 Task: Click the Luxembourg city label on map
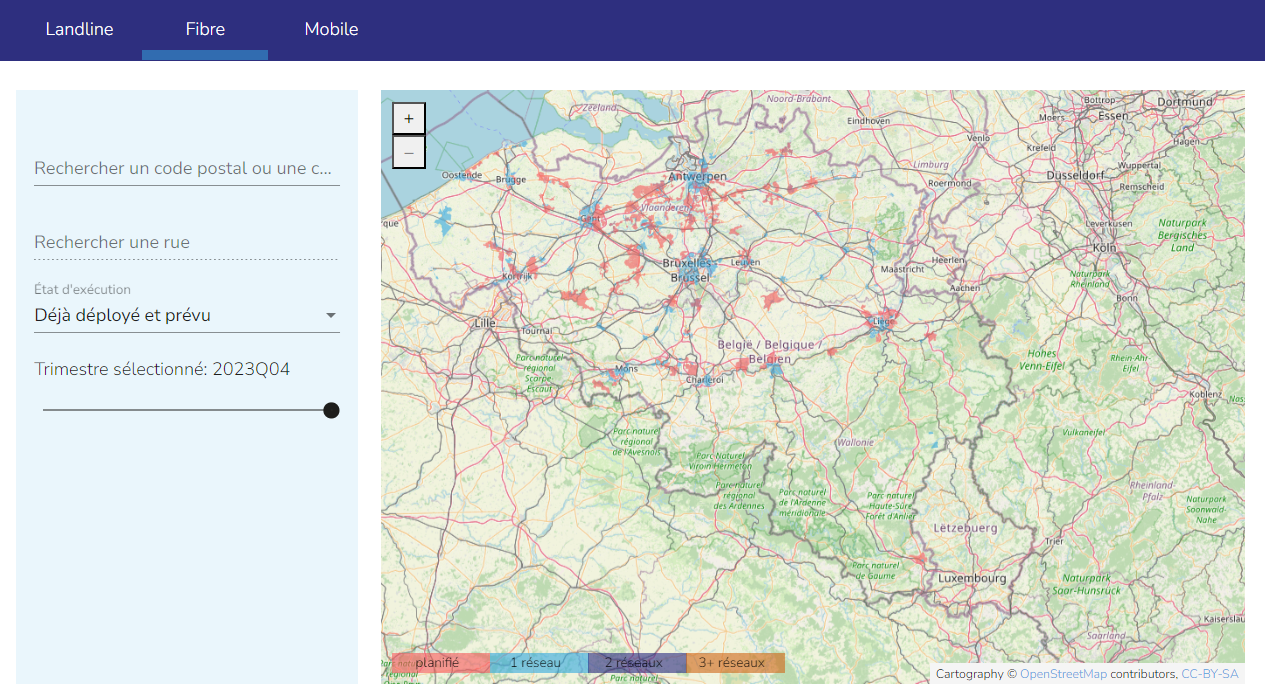[x=971, y=578]
